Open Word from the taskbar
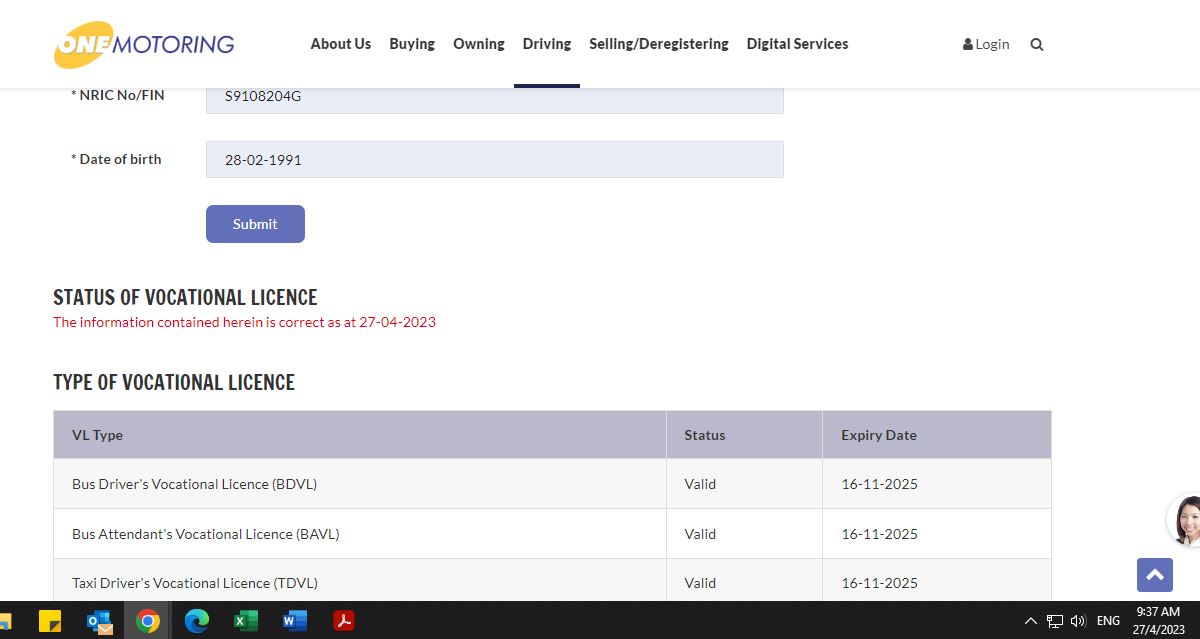 [295, 621]
